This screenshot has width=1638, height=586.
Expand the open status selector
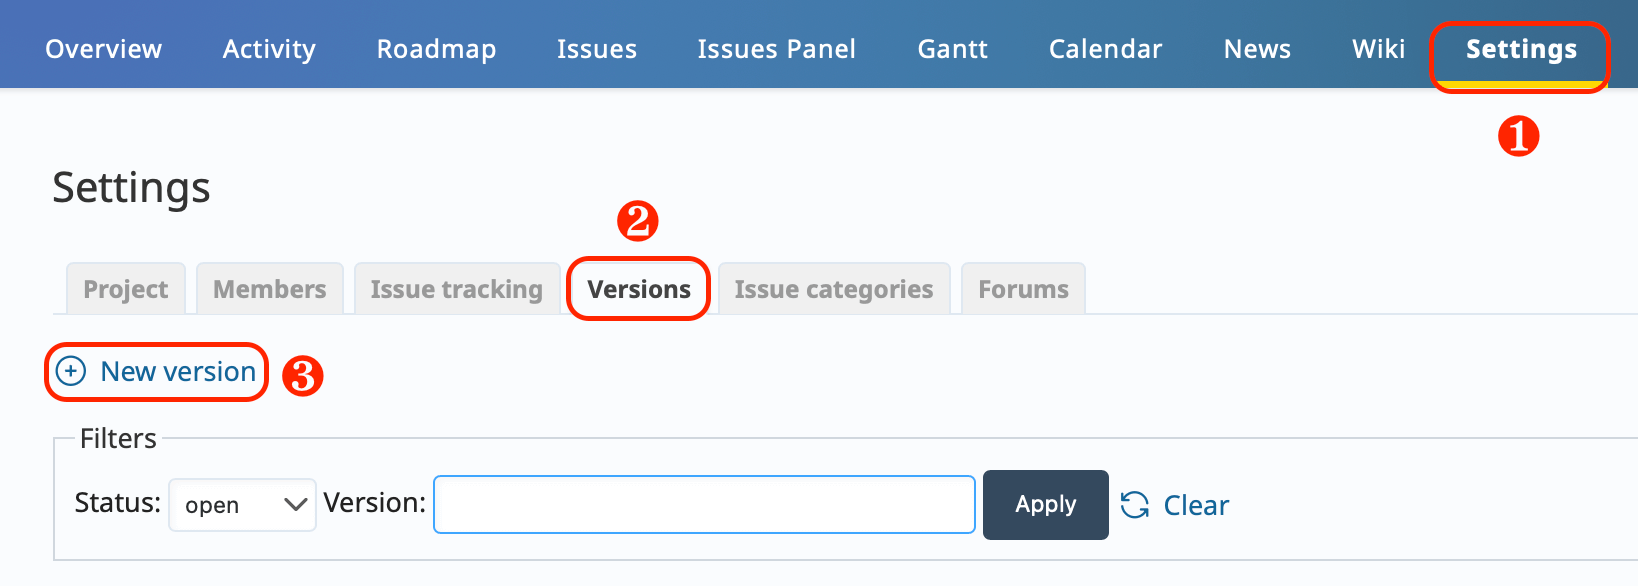tap(242, 505)
